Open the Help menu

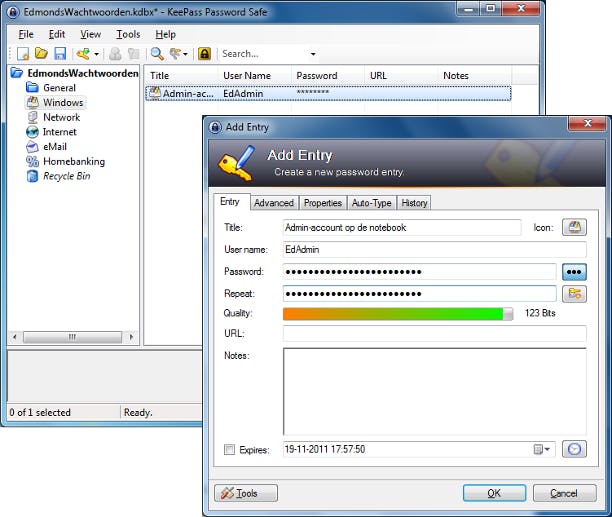coord(165,34)
